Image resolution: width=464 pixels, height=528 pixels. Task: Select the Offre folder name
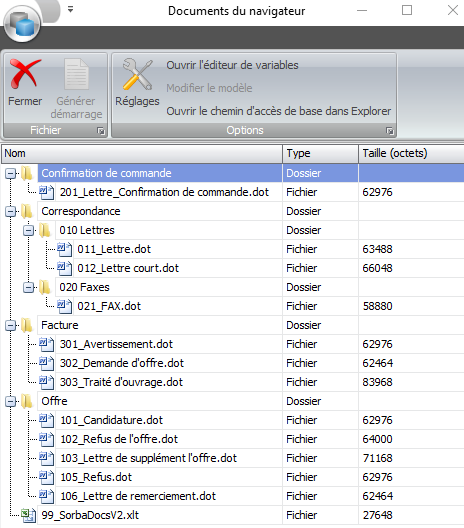point(54,401)
